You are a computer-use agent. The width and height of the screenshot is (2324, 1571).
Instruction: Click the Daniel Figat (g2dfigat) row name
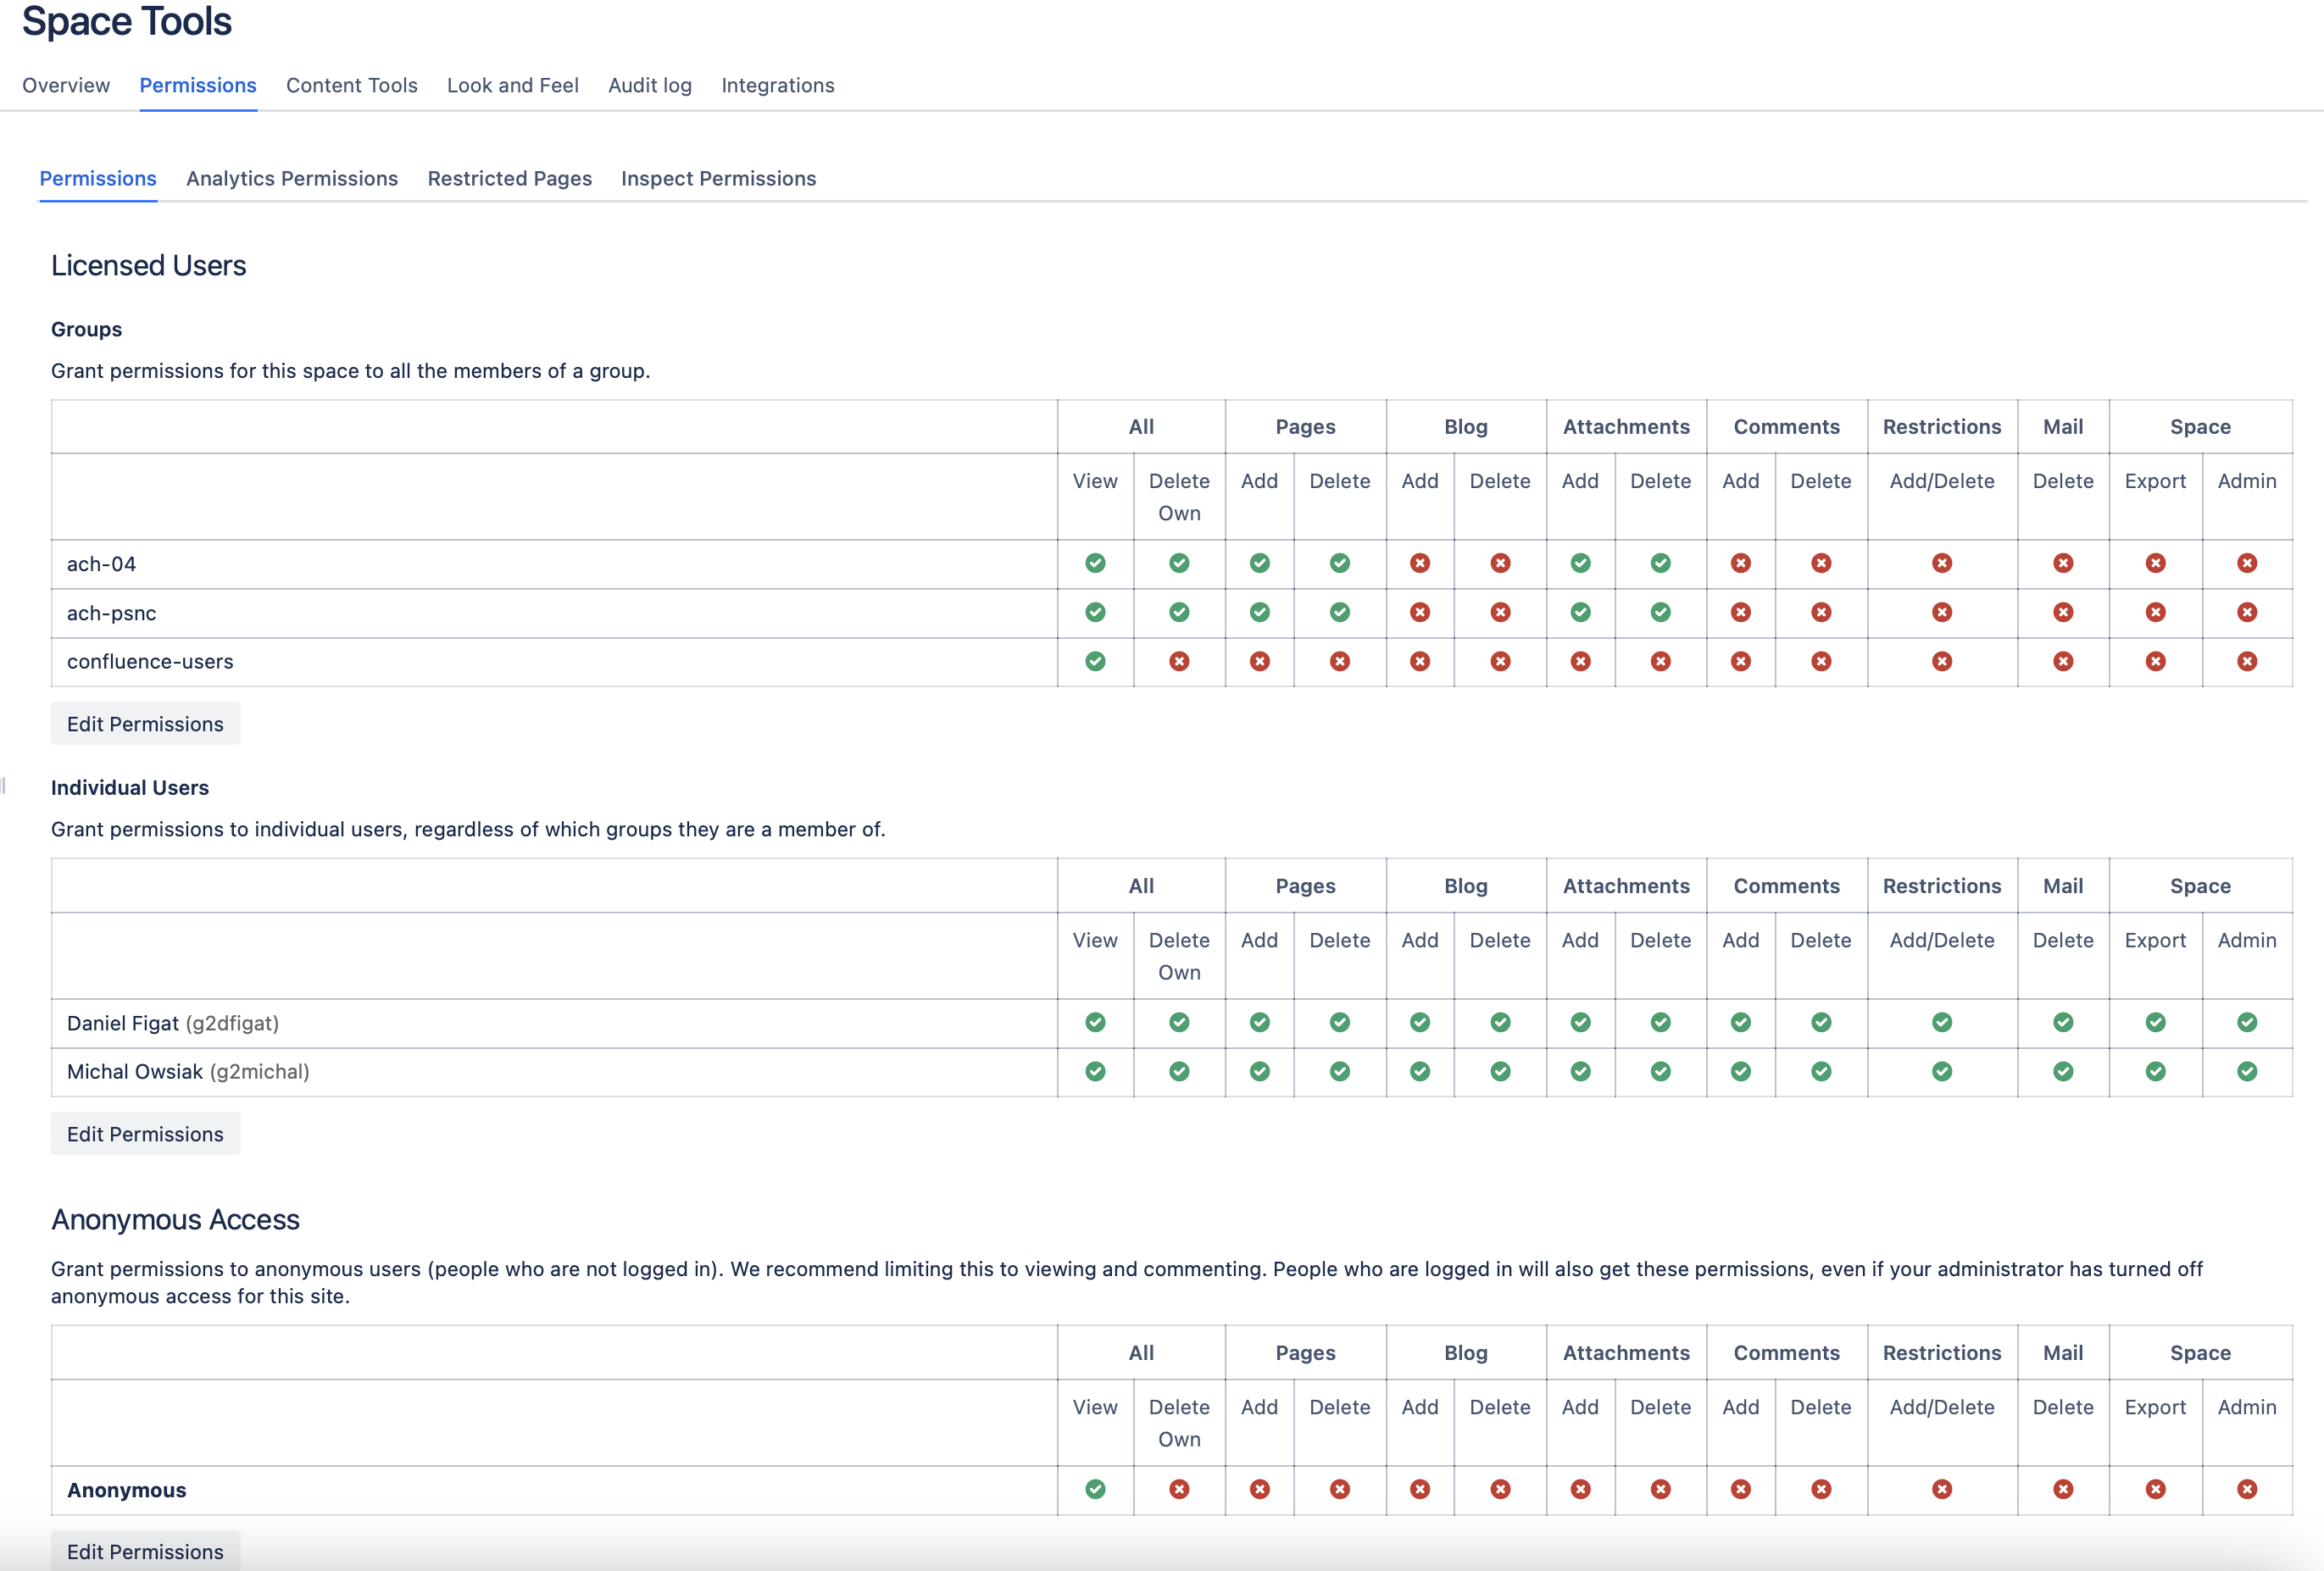click(x=173, y=1023)
